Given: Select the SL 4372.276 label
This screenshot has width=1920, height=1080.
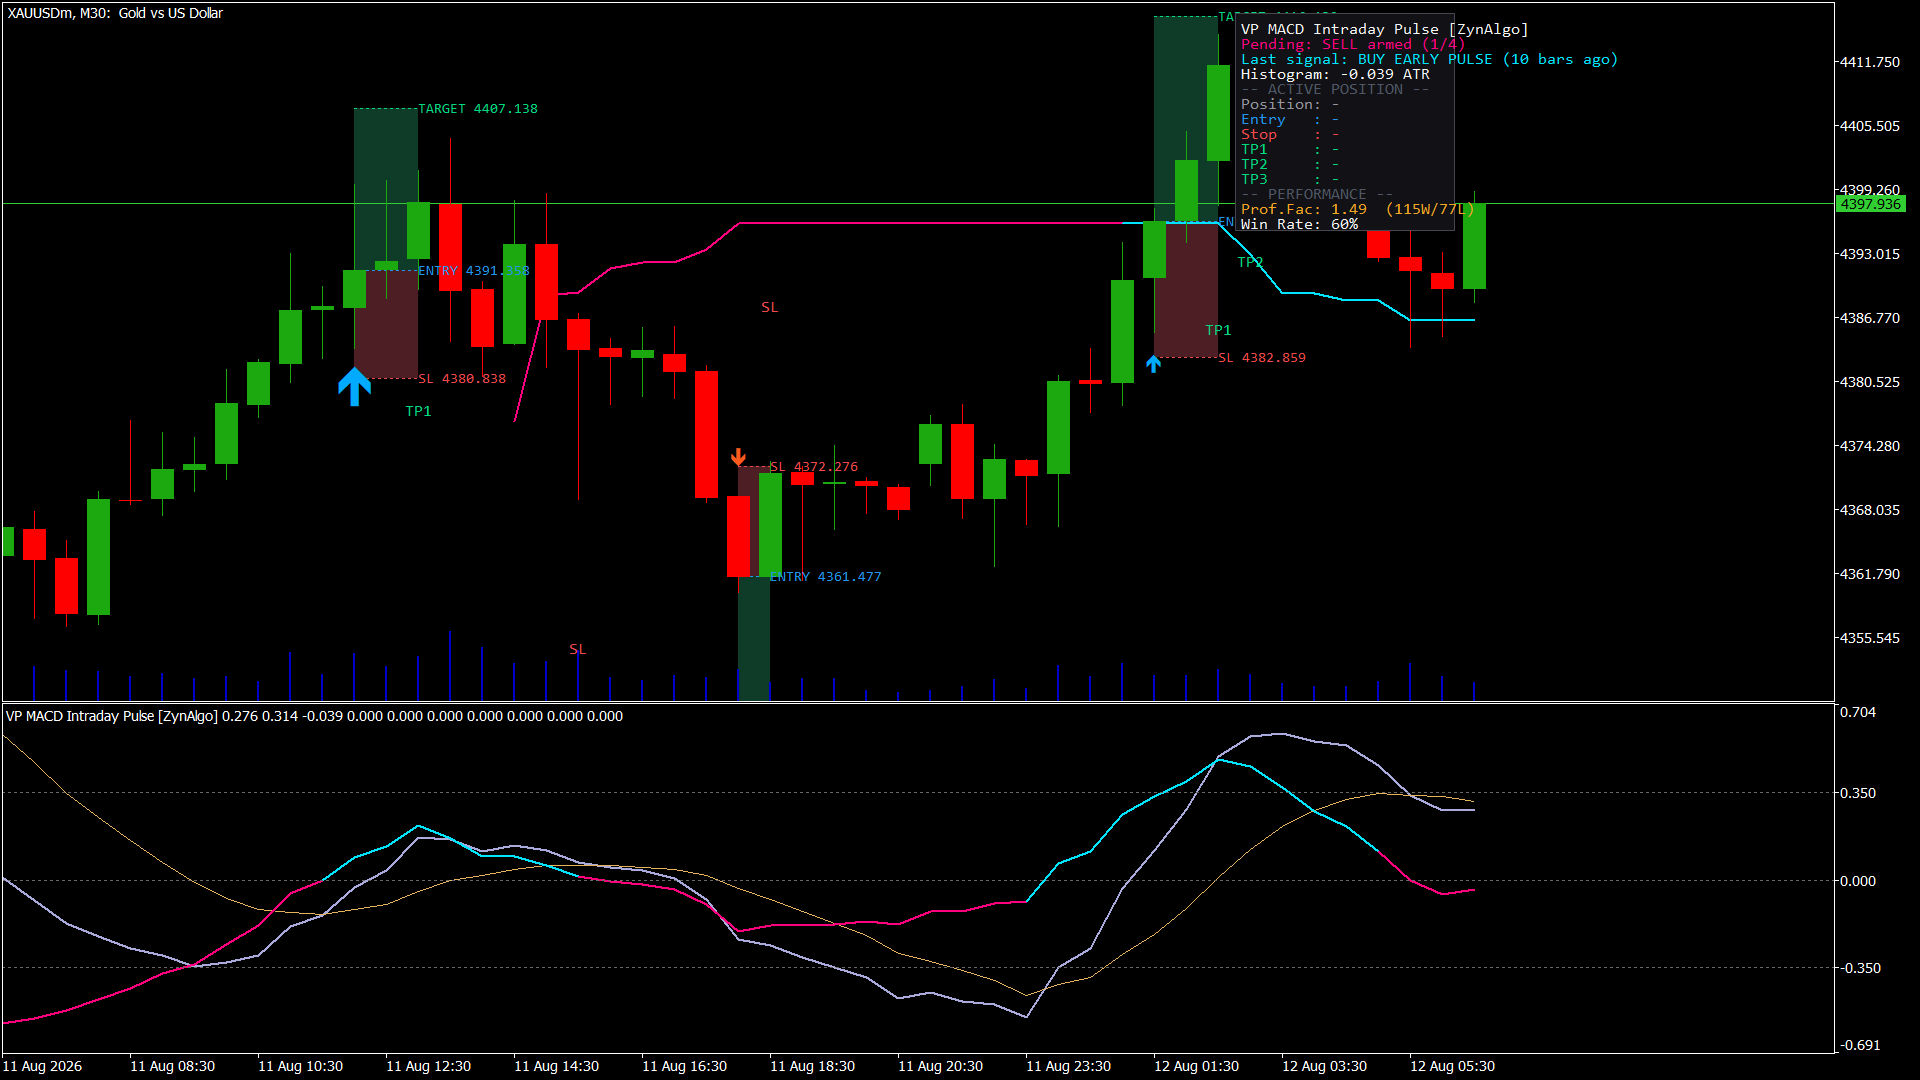Looking at the screenshot, I should [x=814, y=467].
